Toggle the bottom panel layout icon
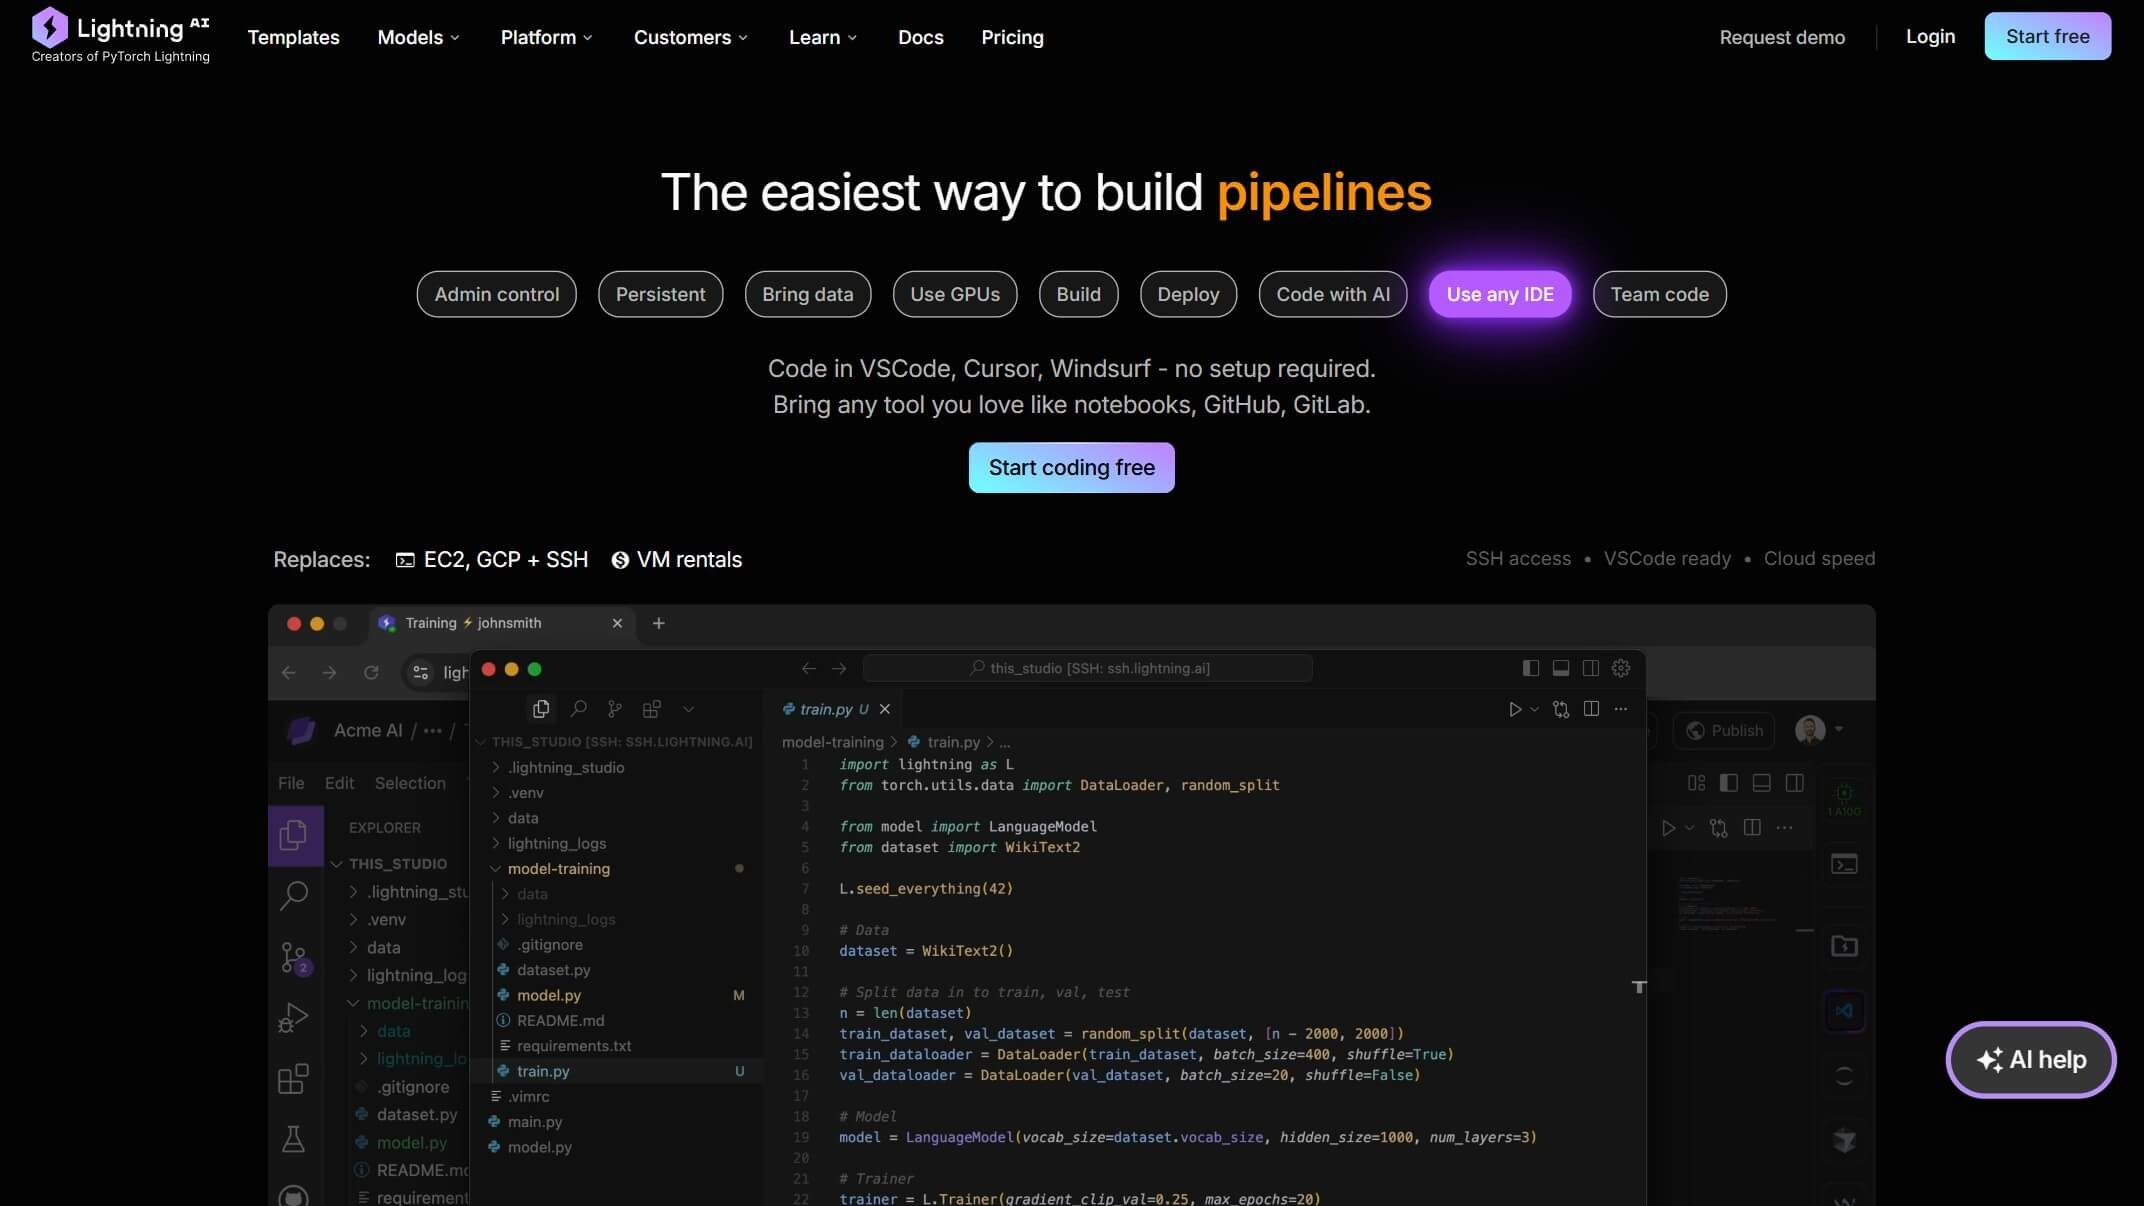This screenshot has width=2144, height=1206. point(1560,668)
